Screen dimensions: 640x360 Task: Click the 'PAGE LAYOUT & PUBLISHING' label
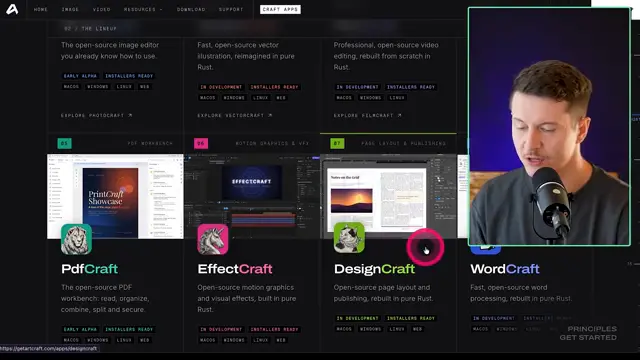click(x=403, y=144)
